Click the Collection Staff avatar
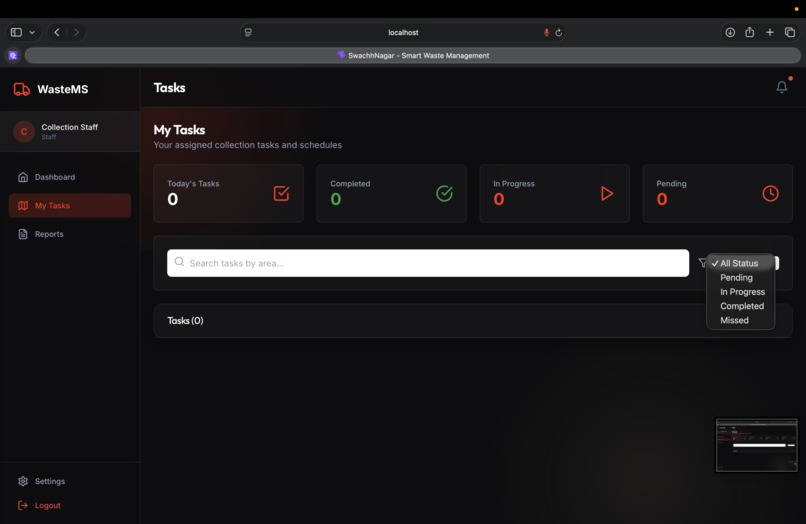Viewport: 806px width, 524px height. 24,131
